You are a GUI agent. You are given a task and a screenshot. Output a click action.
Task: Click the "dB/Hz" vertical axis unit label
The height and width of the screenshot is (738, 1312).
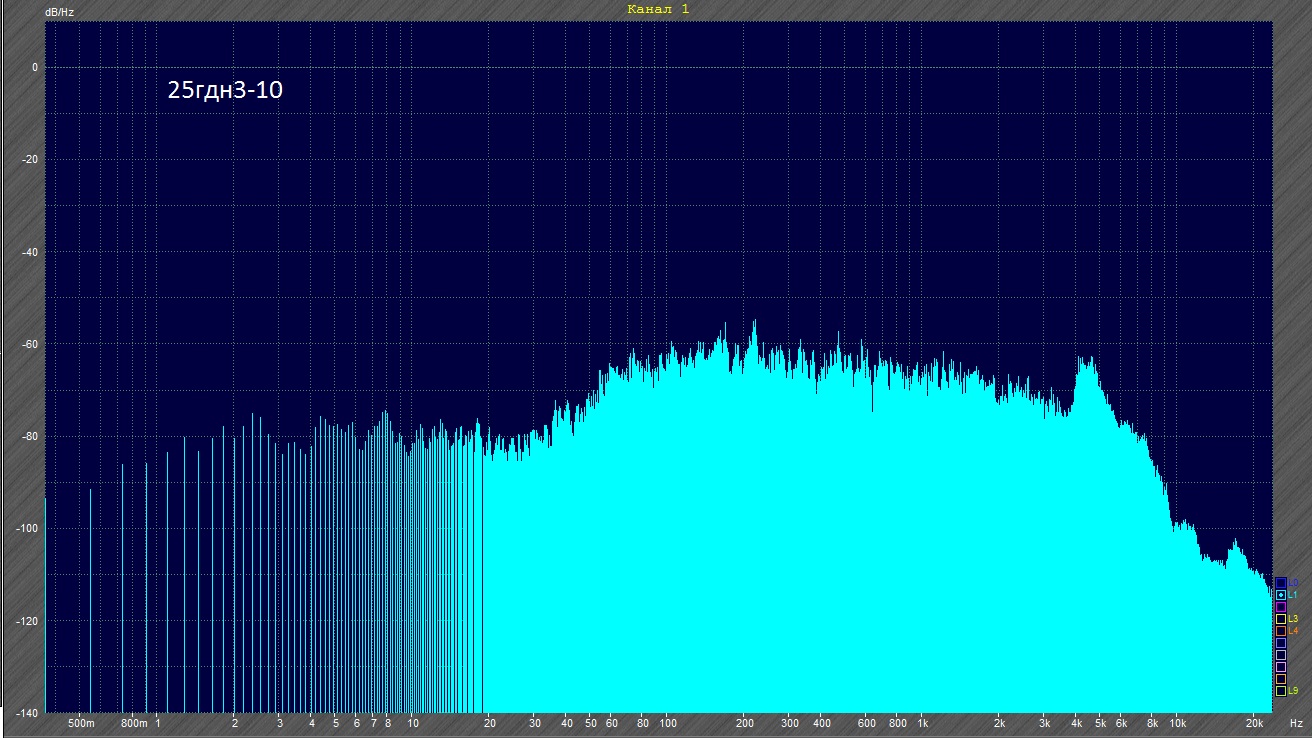(60, 12)
